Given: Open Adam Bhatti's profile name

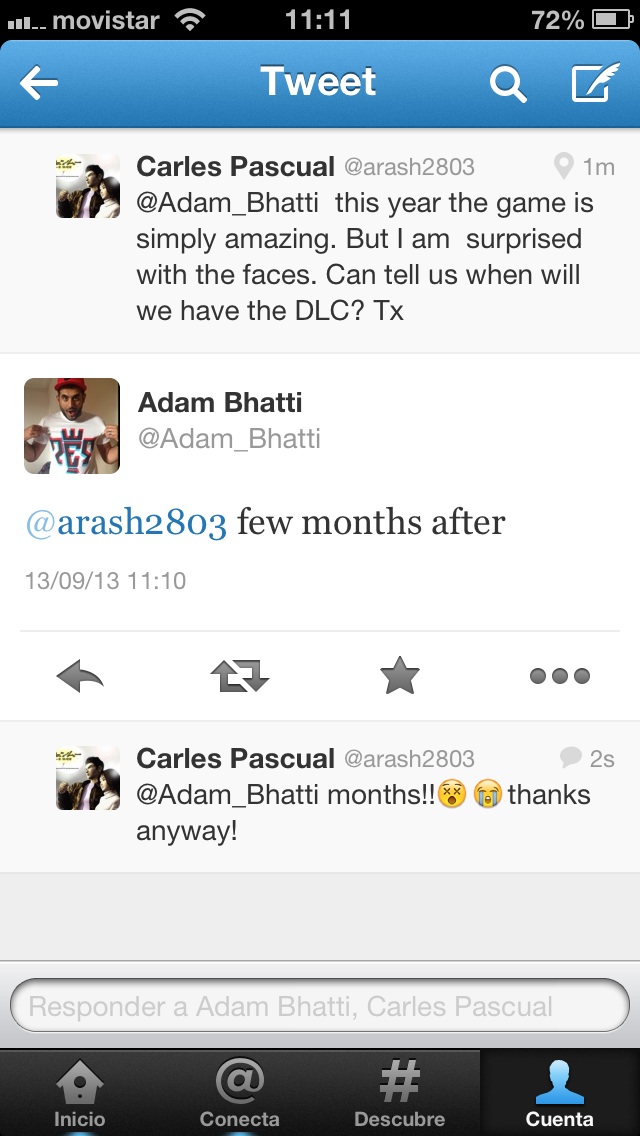Looking at the screenshot, I should [x=220, y=403].
